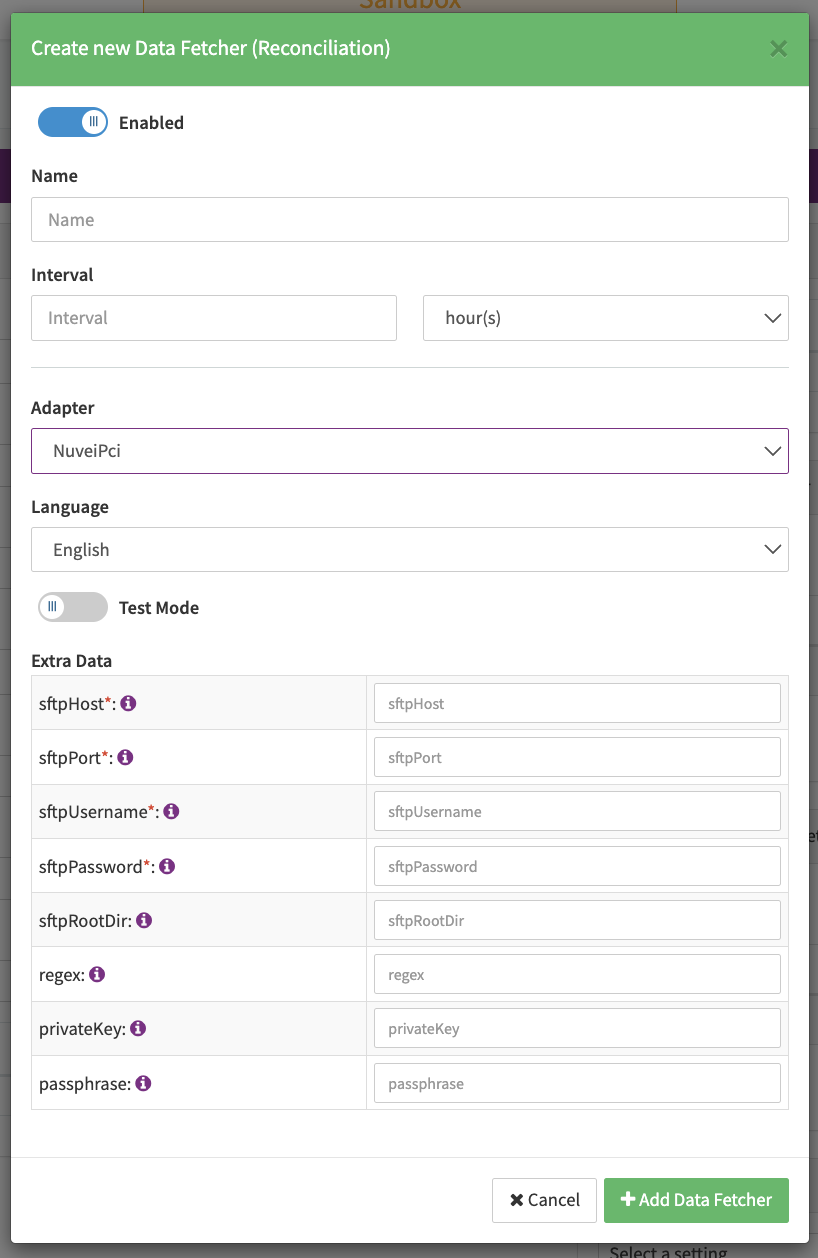Turn on the Test Mode toggle
The height and width of the screenshot is (1258, 818).
coord(73,607)
